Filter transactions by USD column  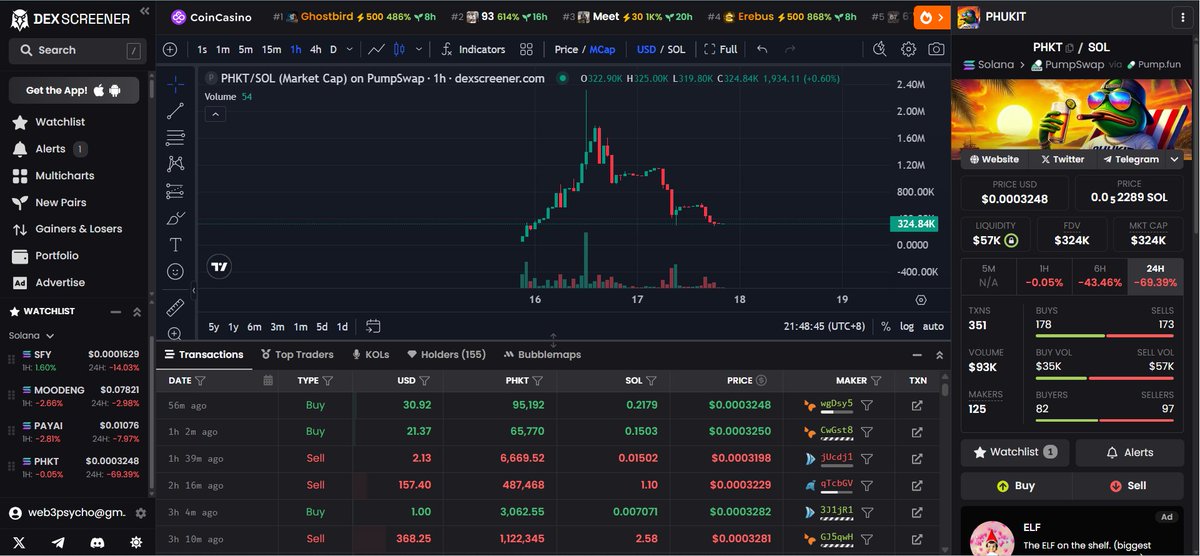[x=424, y=380]
